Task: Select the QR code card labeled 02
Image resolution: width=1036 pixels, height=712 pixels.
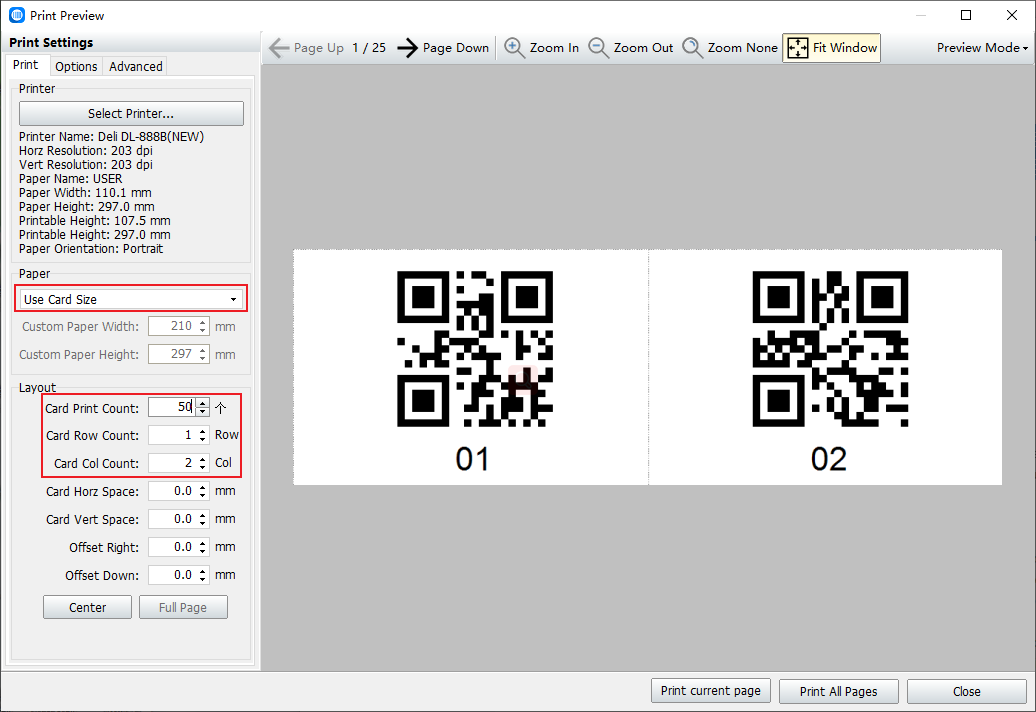Action: click(x=825, y=367)
